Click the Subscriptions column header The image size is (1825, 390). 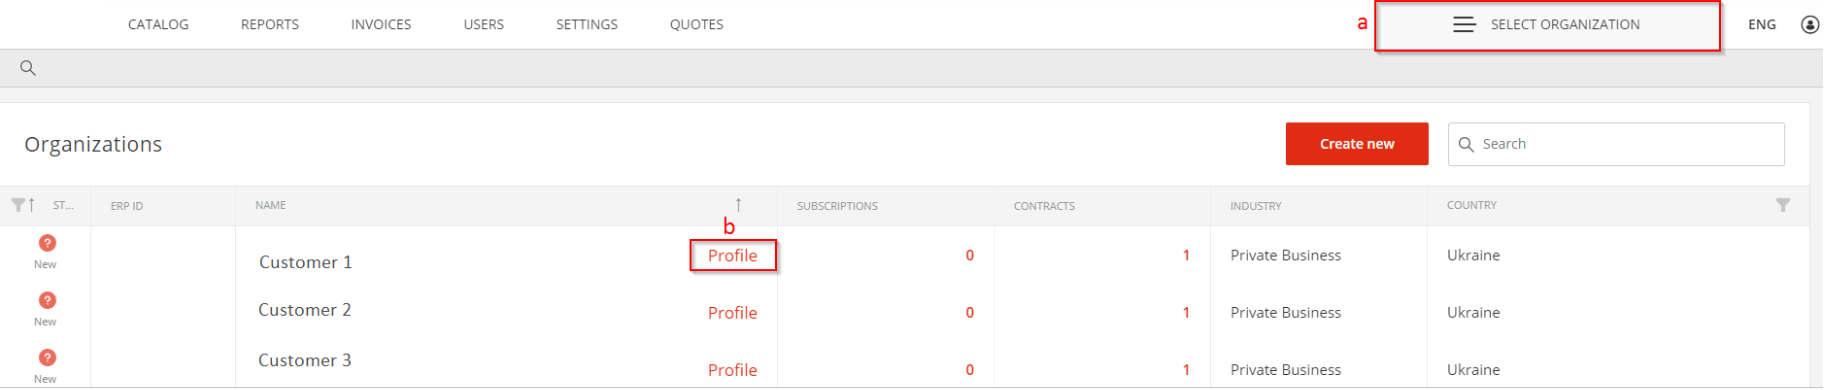[x=837, y=206]
